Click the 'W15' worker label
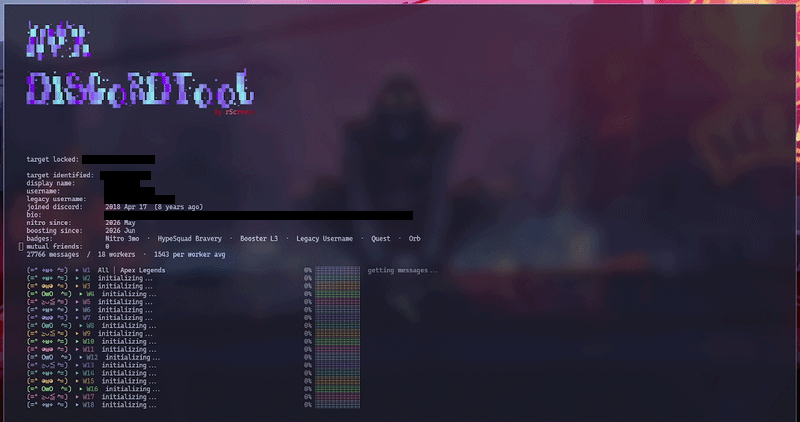Image resolution: width=800 pixels, height=422 pixels. (x=88, y=381)
